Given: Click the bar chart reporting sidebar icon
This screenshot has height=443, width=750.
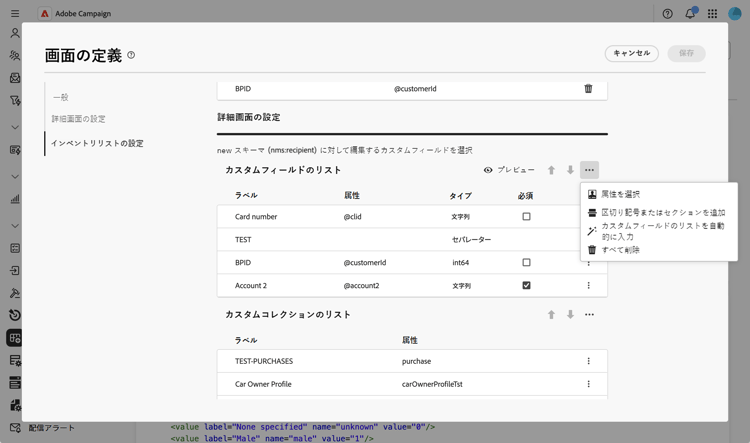Looking at the screenshot, I should 15,199.
